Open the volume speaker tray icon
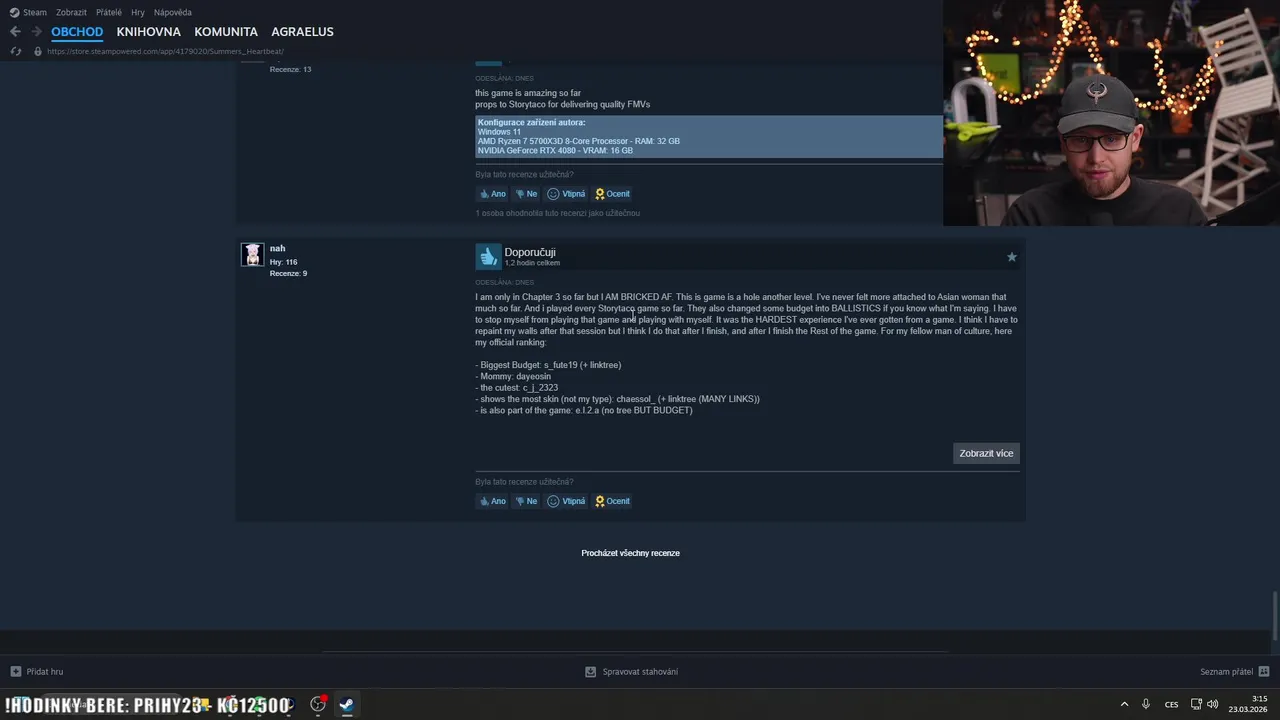1280x720 pixels. click(x=1213, y=704)
